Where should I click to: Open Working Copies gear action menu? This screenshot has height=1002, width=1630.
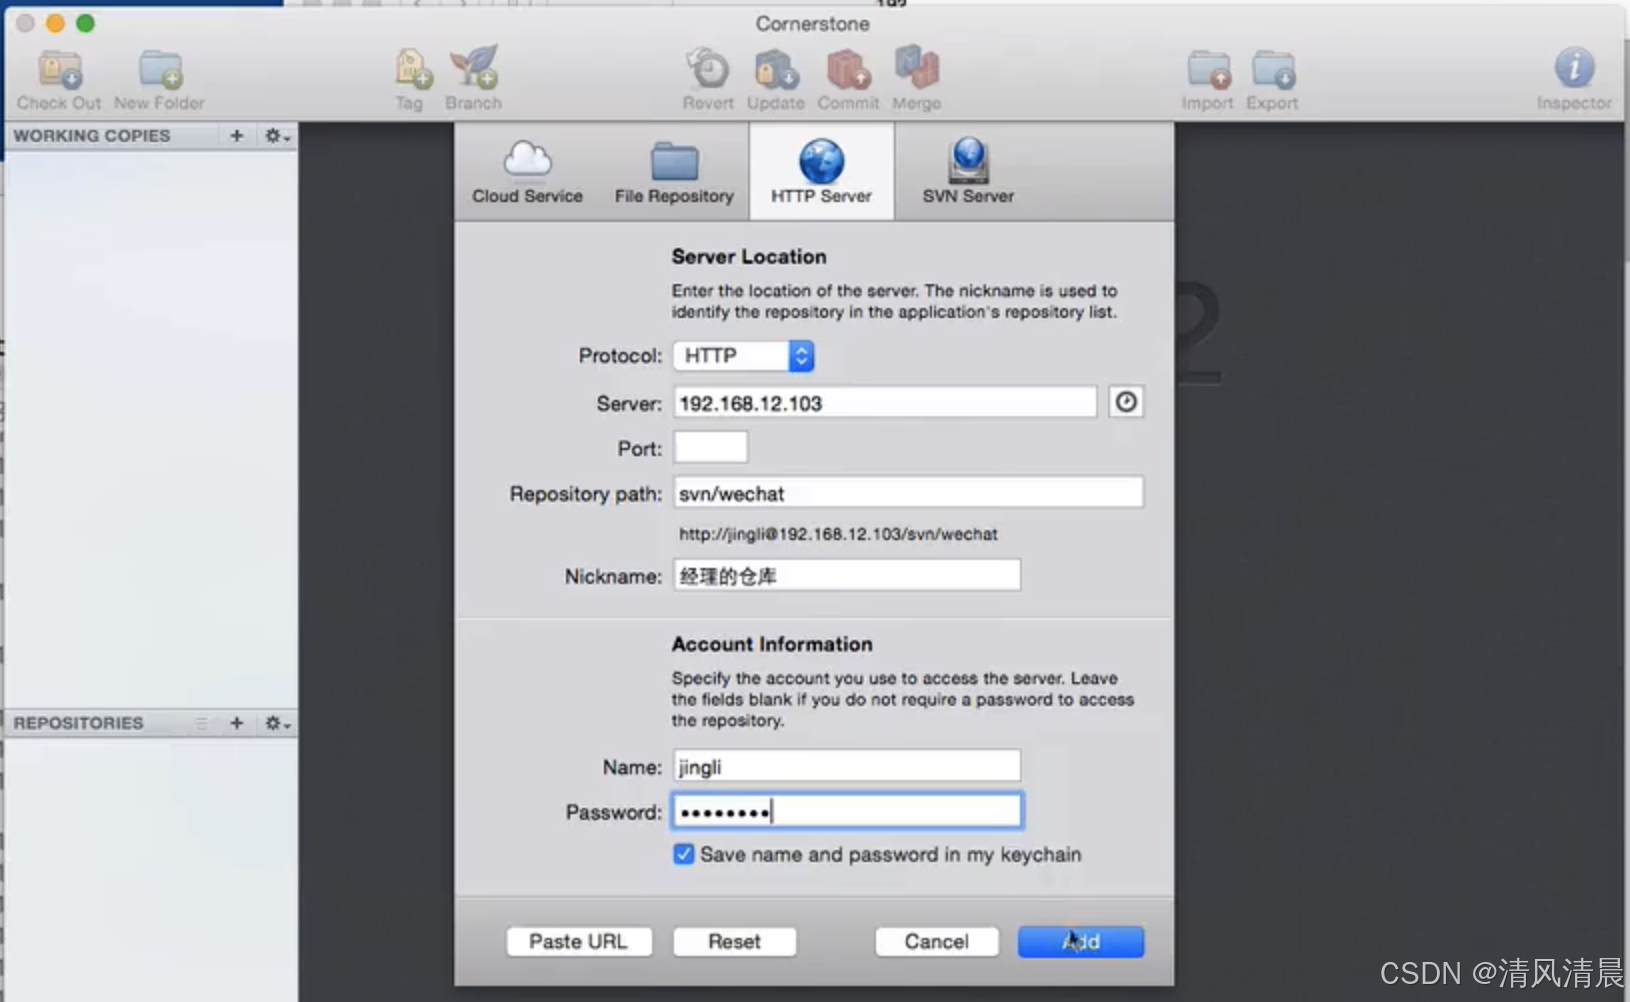pos(276,136)
